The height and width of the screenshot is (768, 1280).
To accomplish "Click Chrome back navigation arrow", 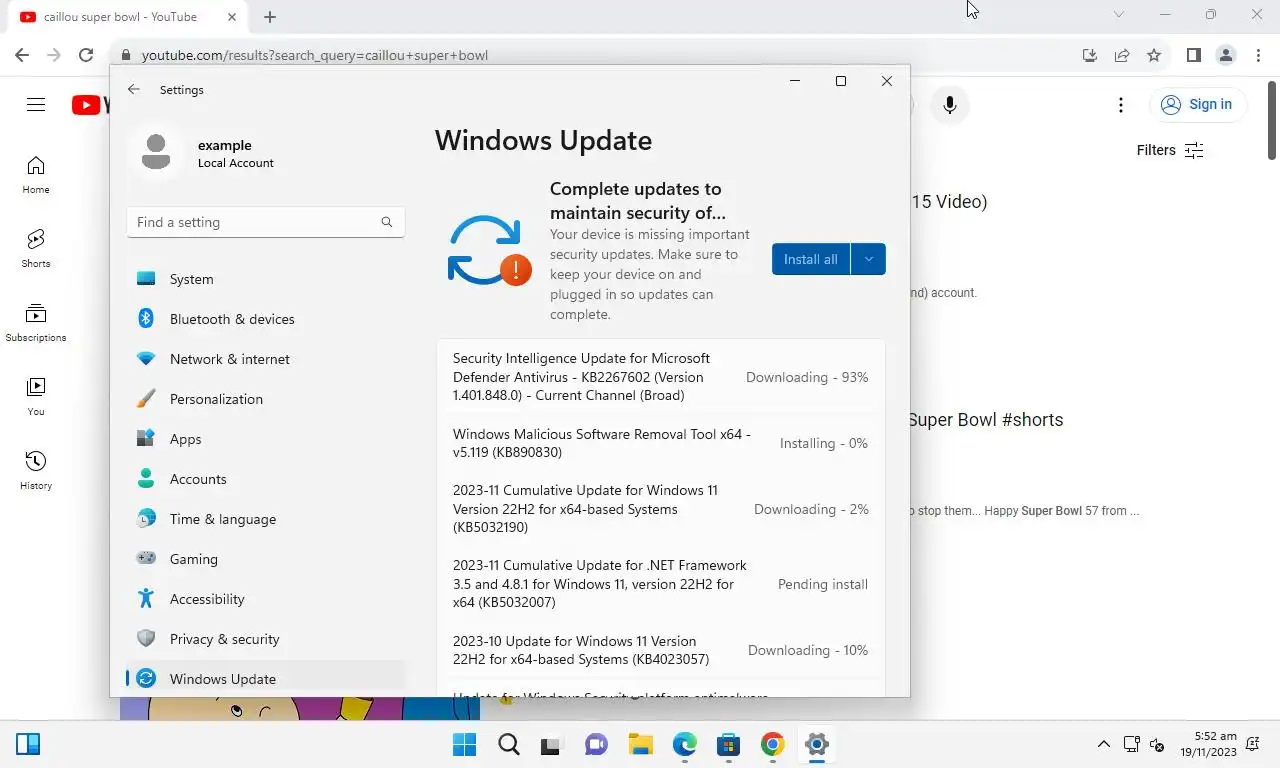I will 22,55.
